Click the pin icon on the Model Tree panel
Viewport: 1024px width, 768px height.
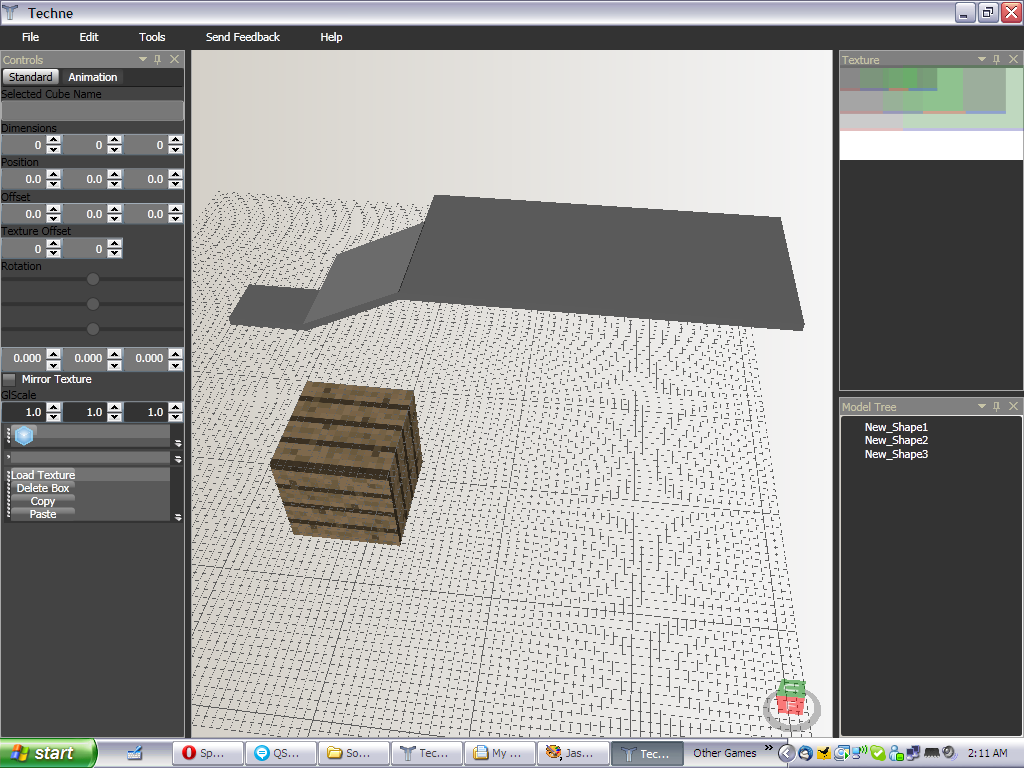coord(996,406)
